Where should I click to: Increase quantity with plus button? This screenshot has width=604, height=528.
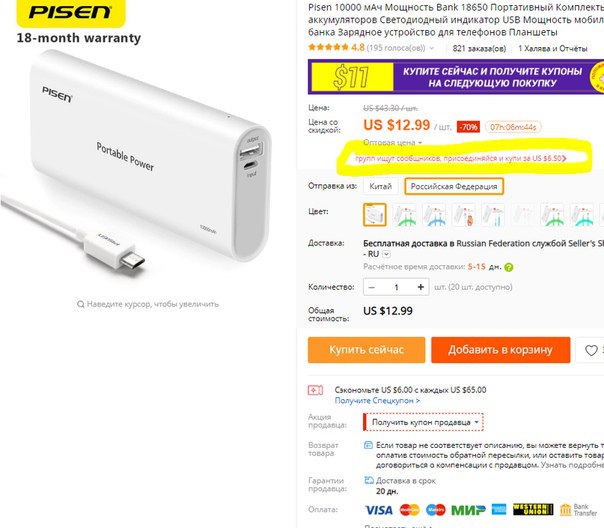421,287
